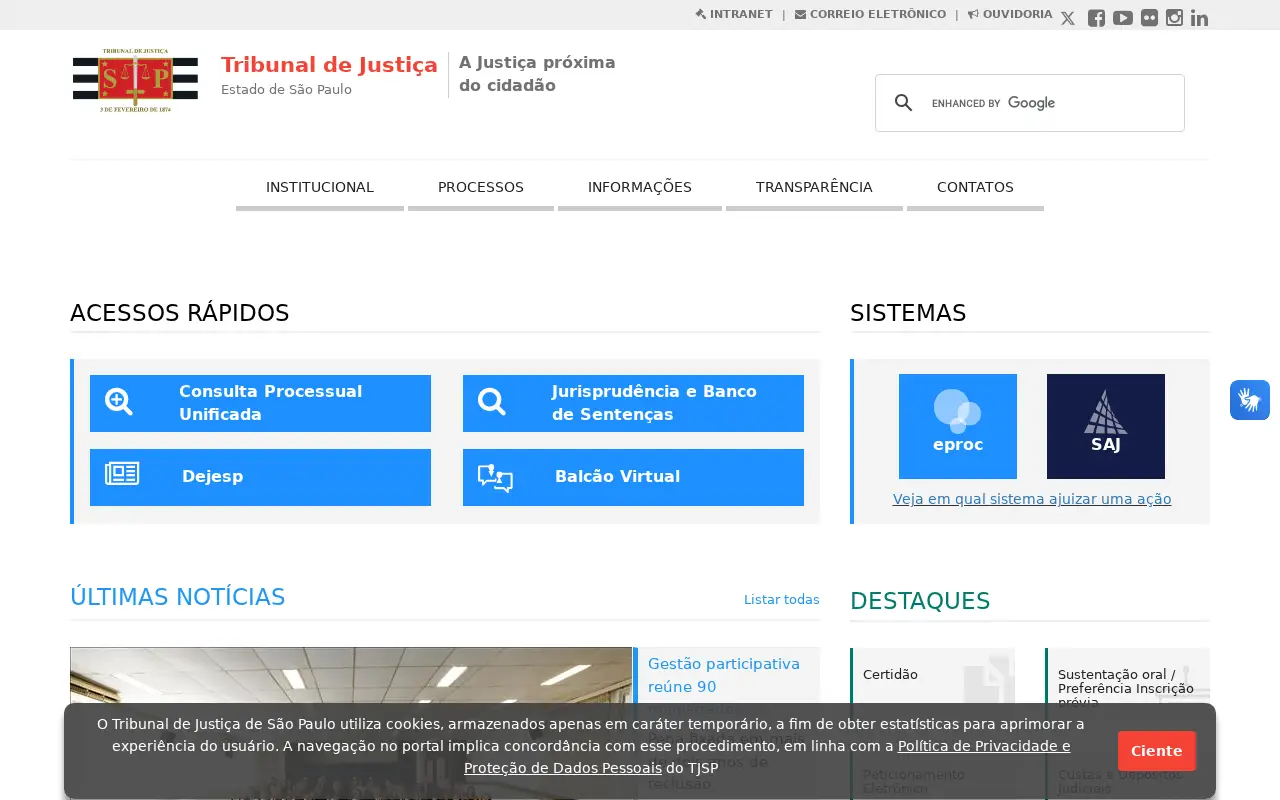
Task: Open 'Gestão participativa reúne 90' news headline
Action: click(x=724, y=675)
